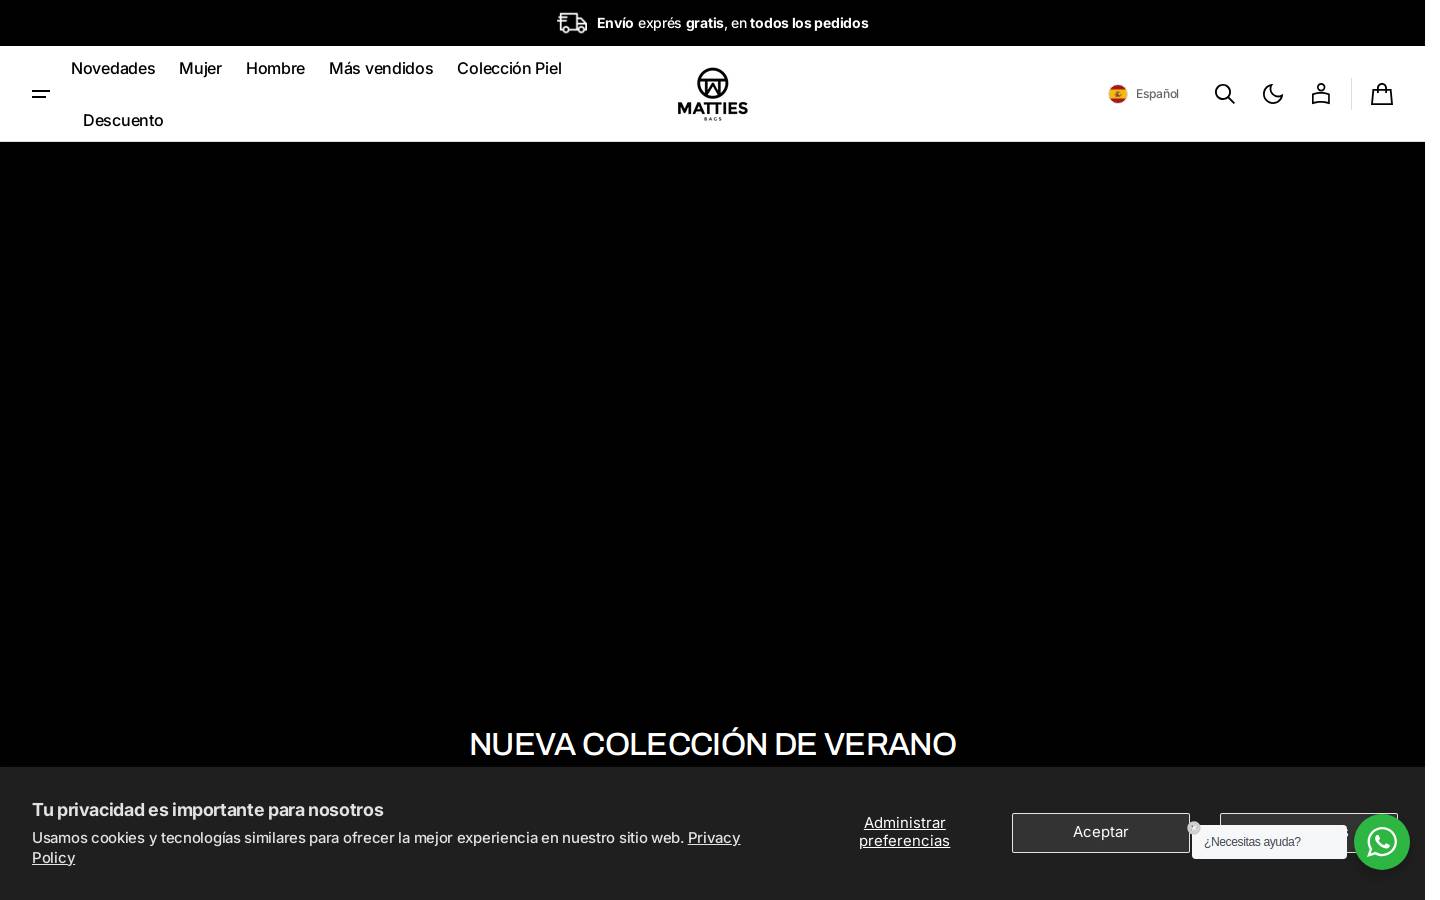1440x900 pixels.
Task: Open the Colección Piel menu item
Action: coord(509,68)
